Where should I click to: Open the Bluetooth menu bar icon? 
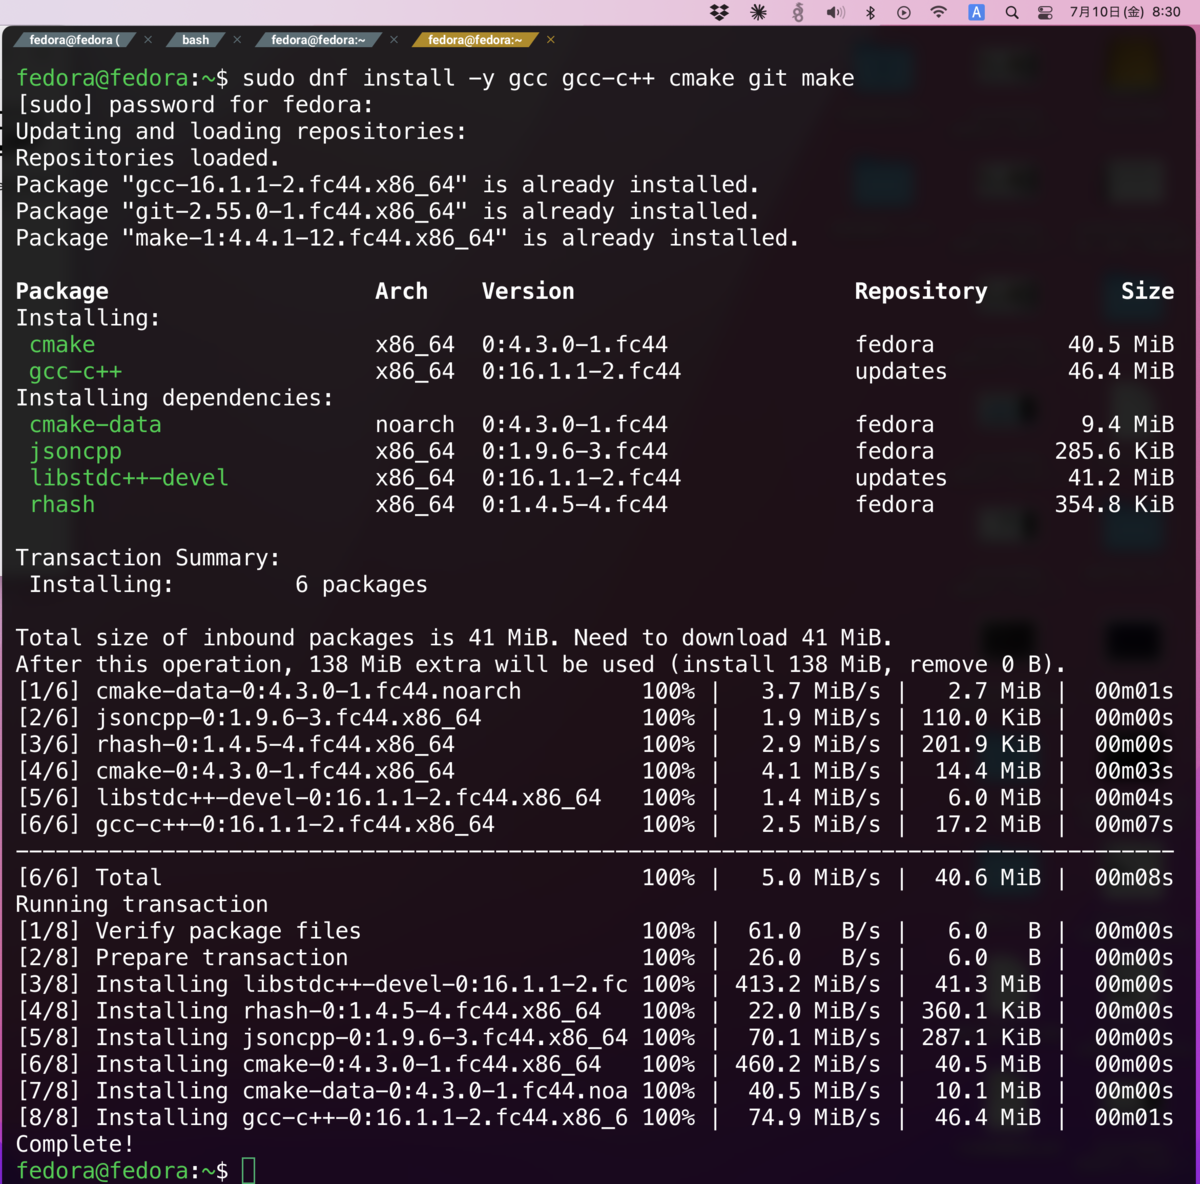click(x=870, y=12)
